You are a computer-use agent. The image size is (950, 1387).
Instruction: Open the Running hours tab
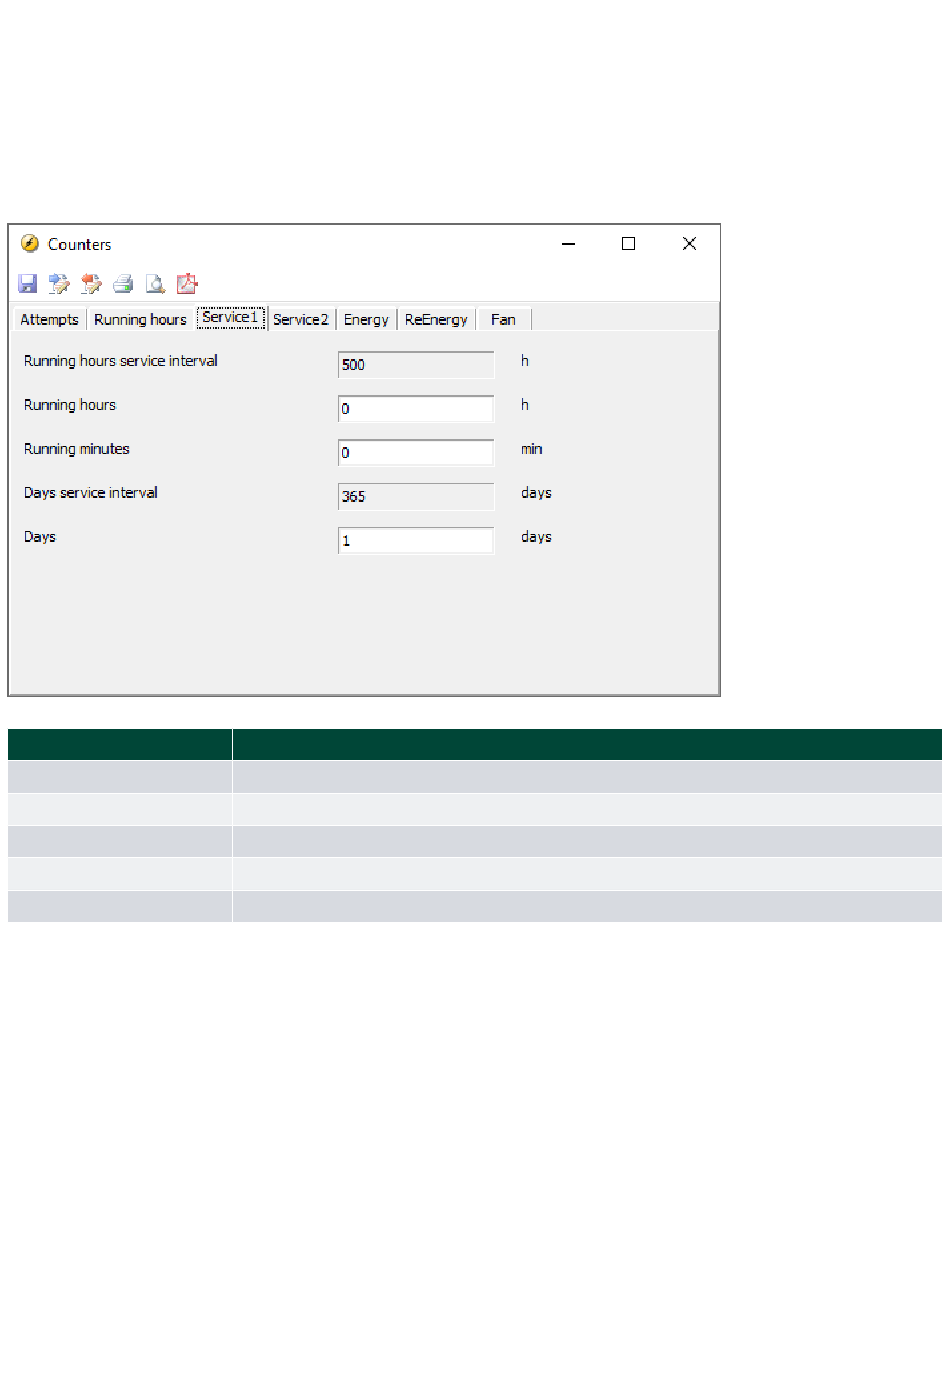tap(140, 320)
